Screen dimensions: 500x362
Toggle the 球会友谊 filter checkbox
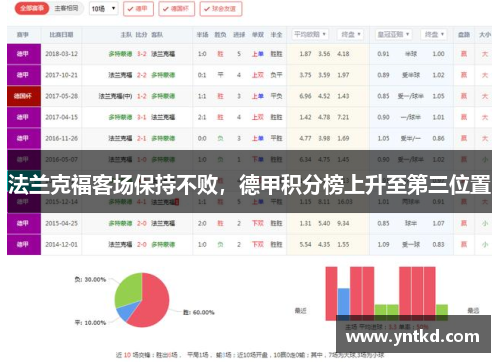click(221, 9)
